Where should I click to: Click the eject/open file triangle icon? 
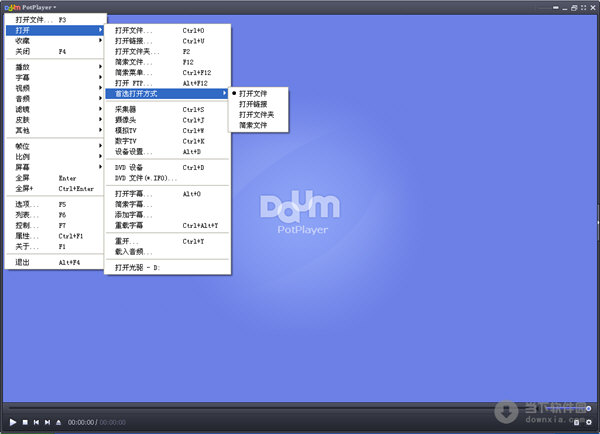59,422
